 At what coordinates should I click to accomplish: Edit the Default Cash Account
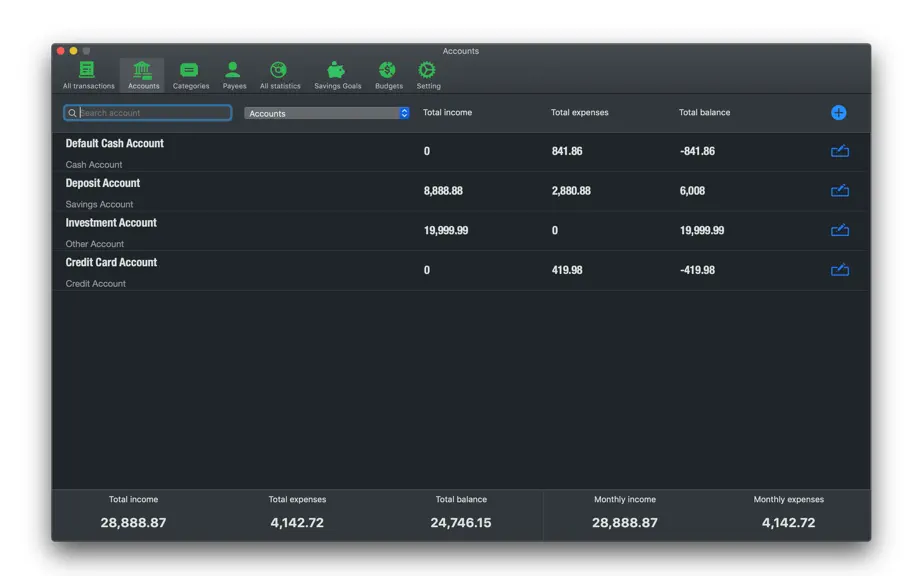(x=840, y=151)
